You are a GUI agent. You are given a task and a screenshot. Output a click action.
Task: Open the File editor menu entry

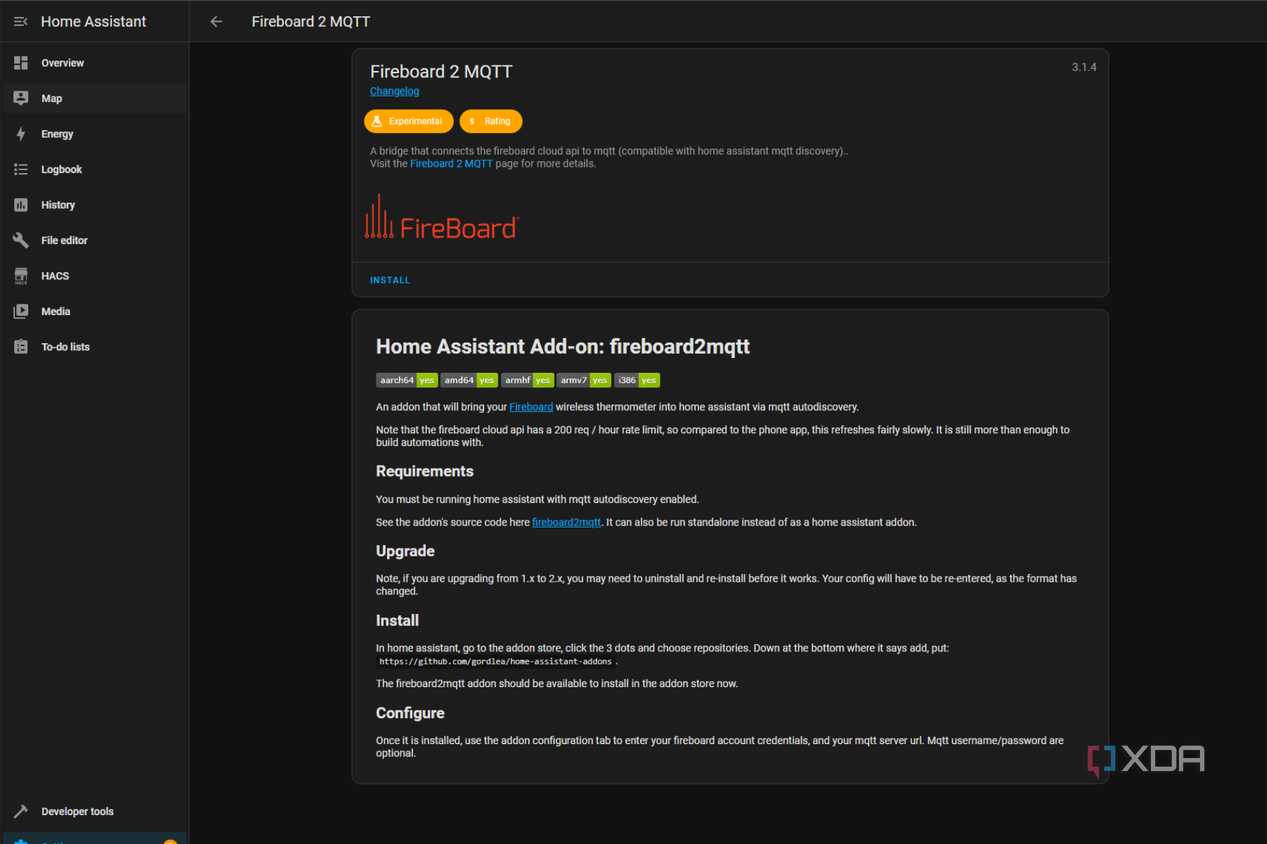click(x=94, y=240)
